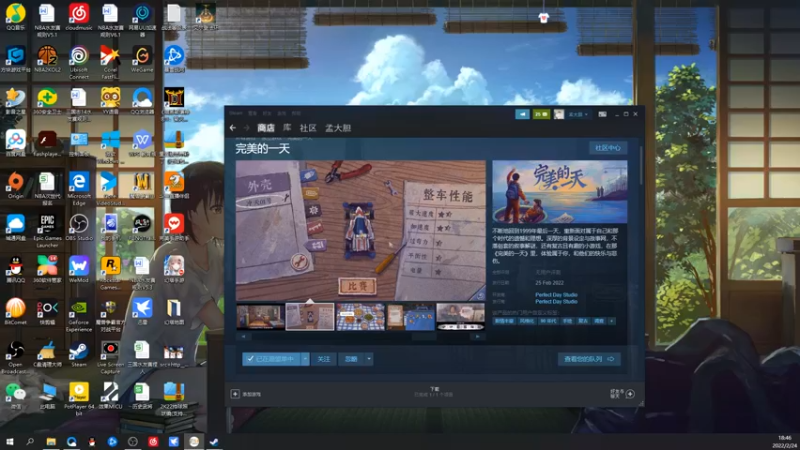800x450 pixels.
Task: Click the 忽略 (Ignore) button
Action: click(x=351, y=359)
